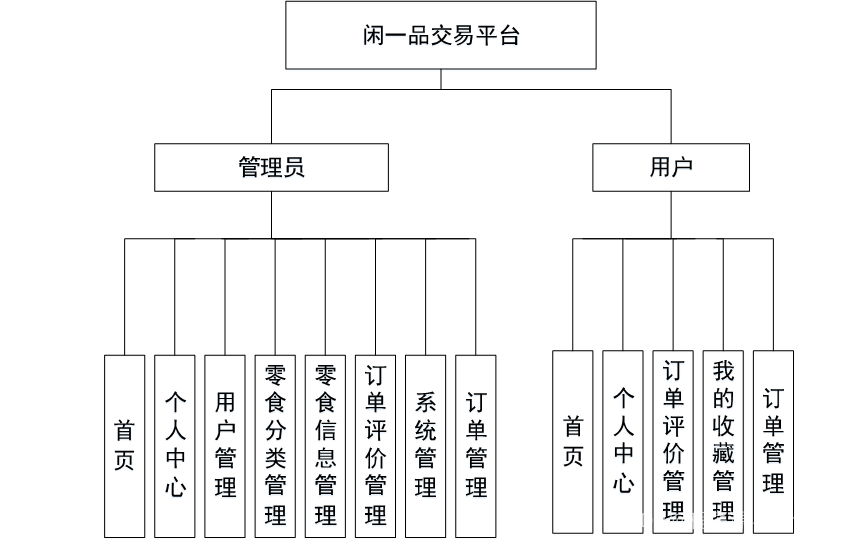Image resolution: width=849 pixels, height=542 pixels.
Task: Select 首页 box under 管理员
Action: point(125,446)
